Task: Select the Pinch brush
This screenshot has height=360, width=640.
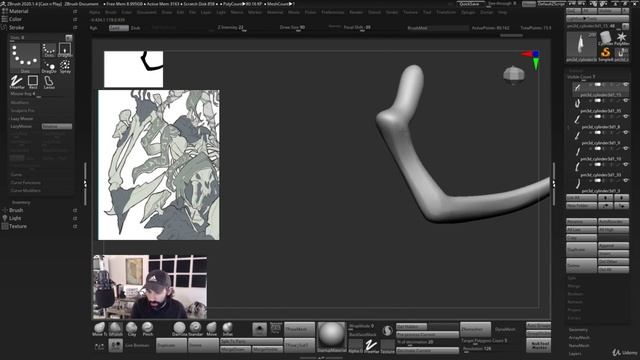Action: (148, 329)
